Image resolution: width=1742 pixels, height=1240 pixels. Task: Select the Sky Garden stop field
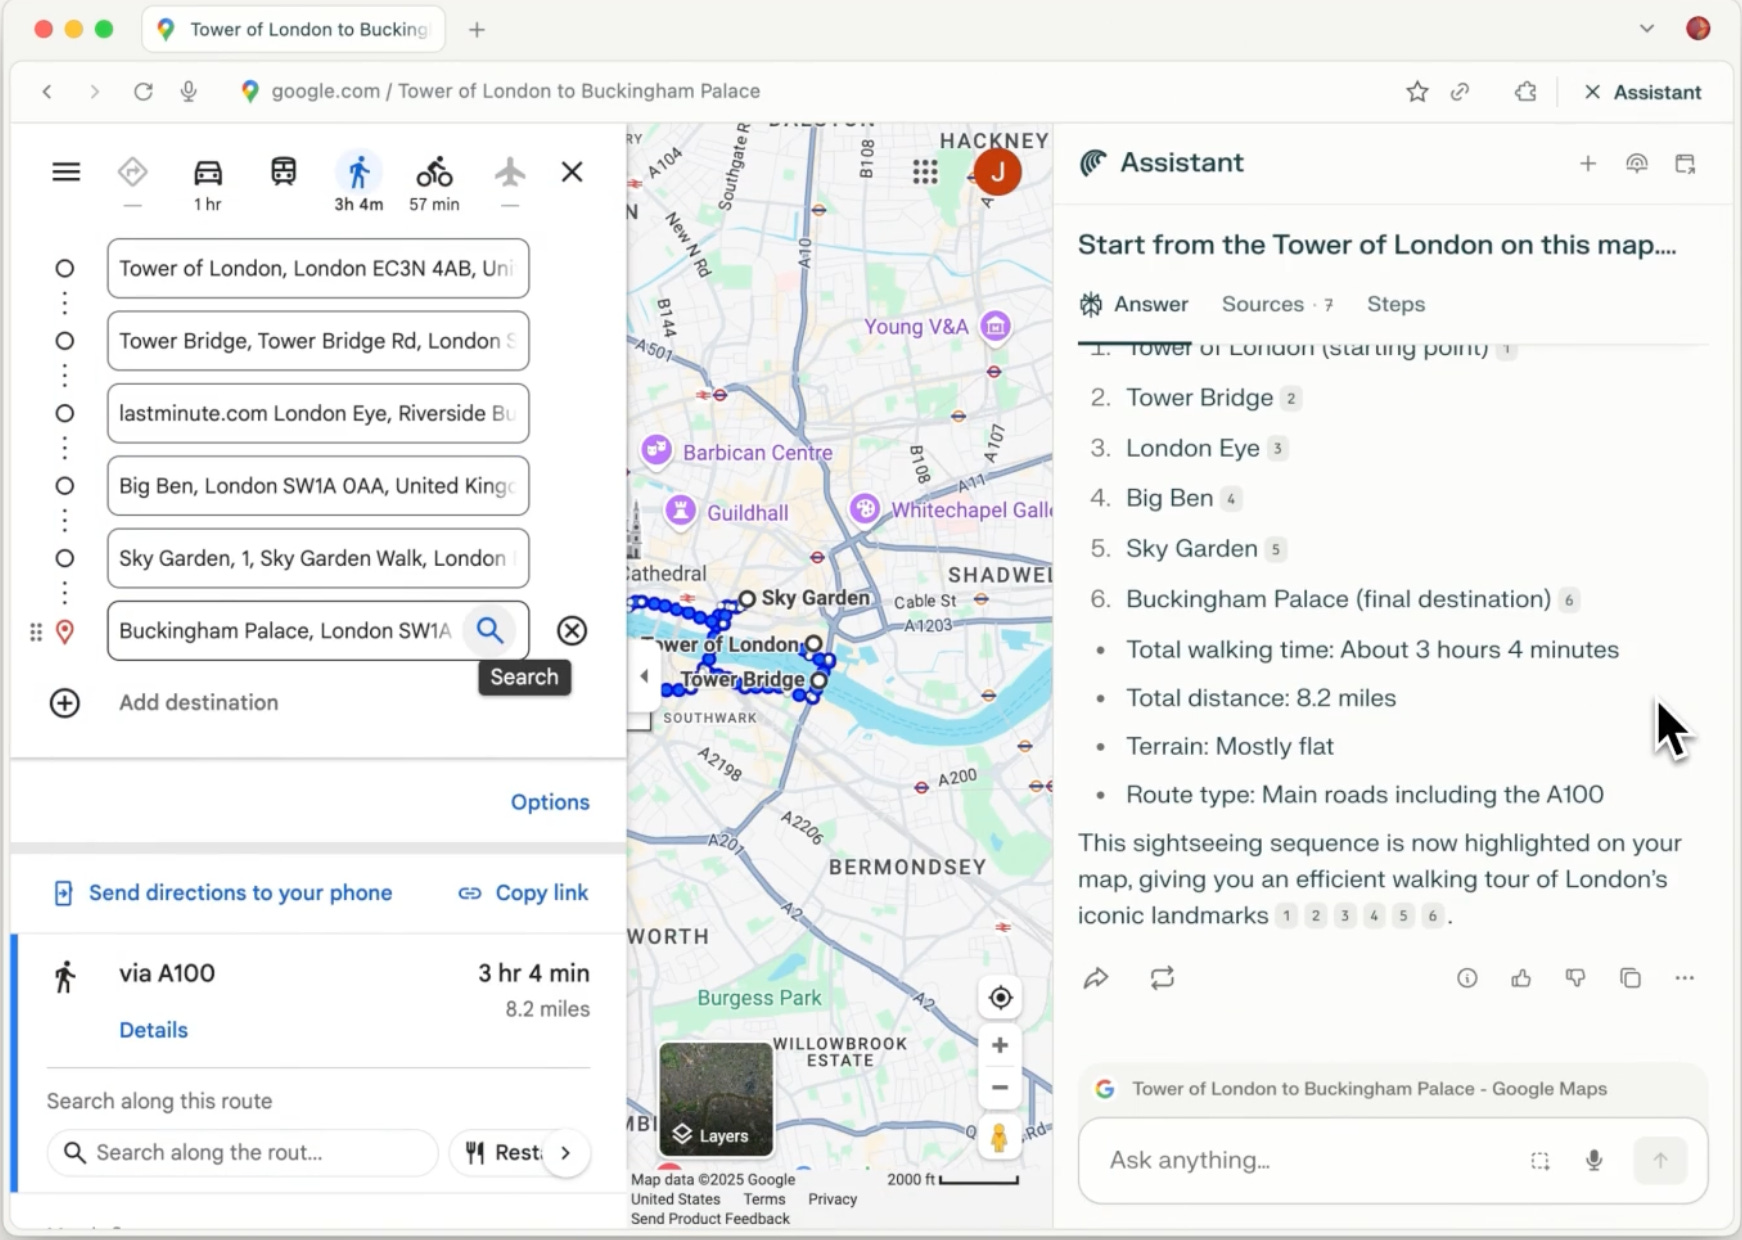[318, 558]
